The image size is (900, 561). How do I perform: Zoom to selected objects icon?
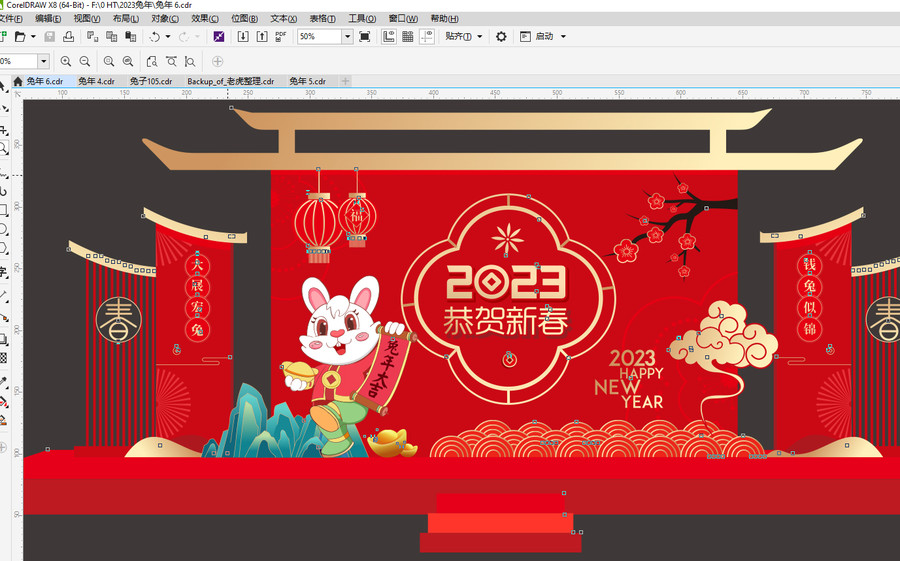pos(109,61)
